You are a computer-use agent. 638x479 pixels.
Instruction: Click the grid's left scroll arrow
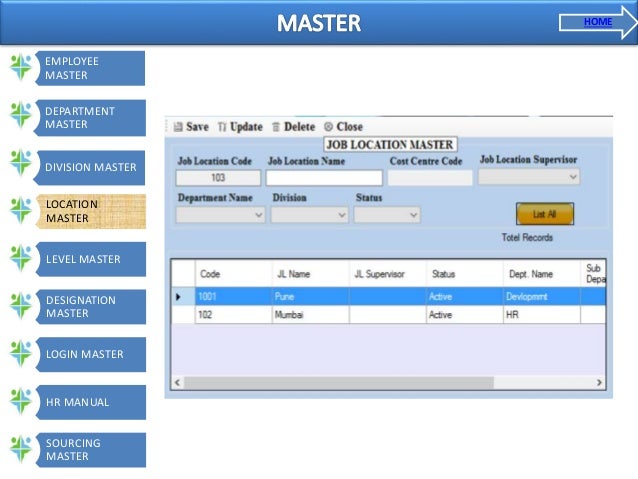click(x=177, y=383)
